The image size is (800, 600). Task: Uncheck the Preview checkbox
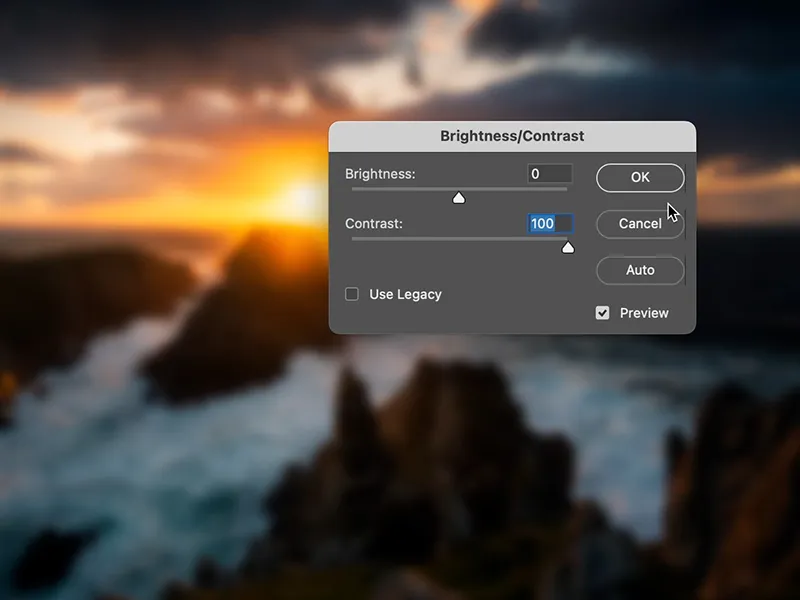(x=602, y=313)
